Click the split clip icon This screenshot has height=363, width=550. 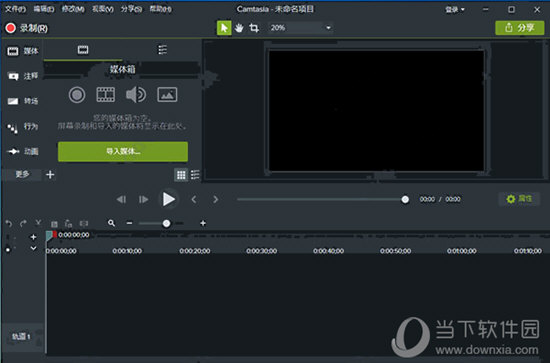pos(84,223)
